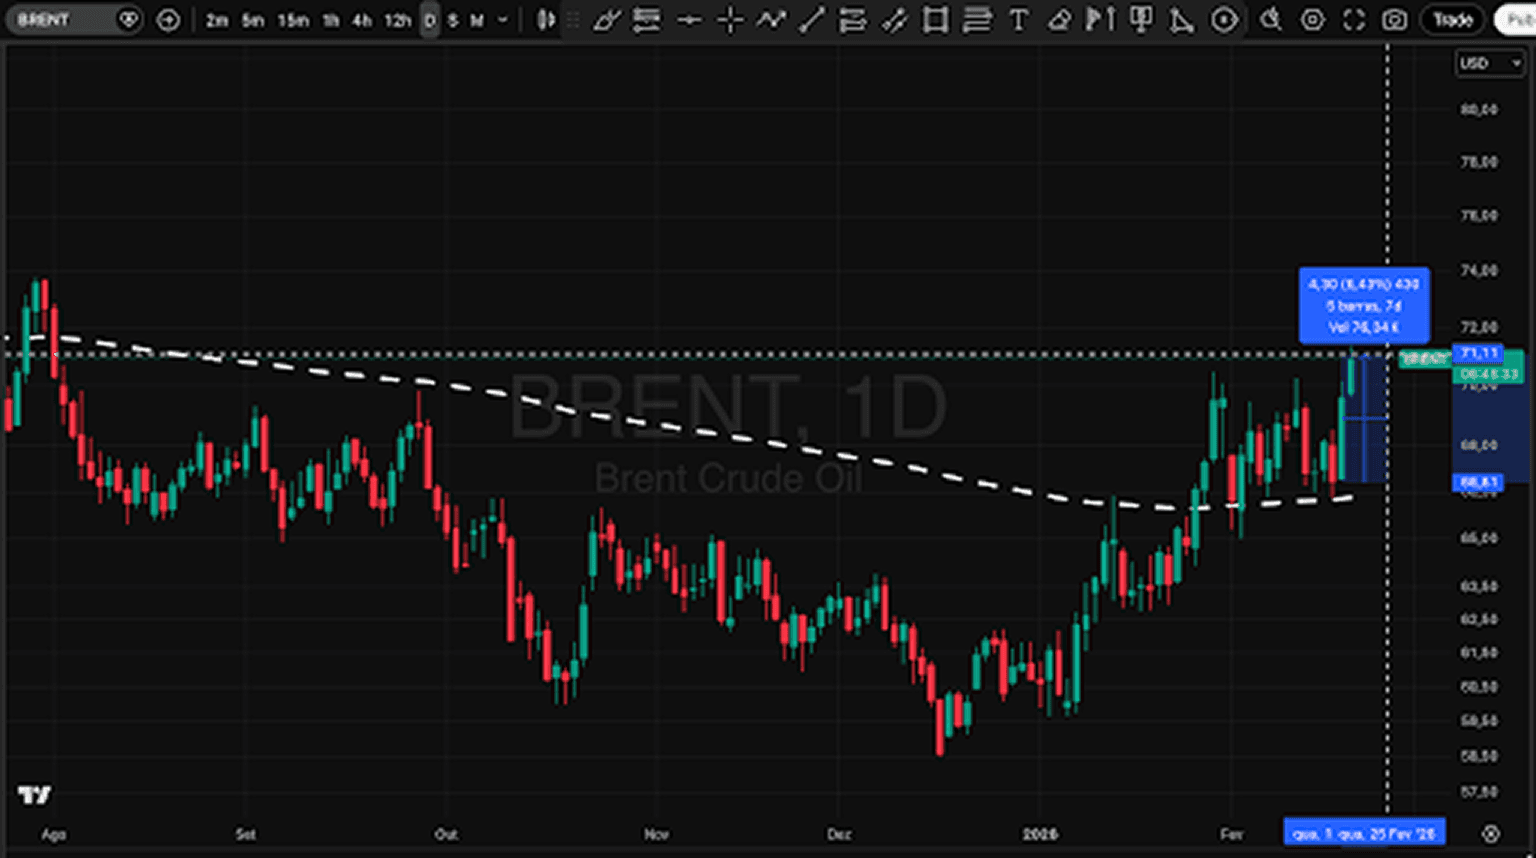1536x858 pixels.
Task: Select the Text annotation tool
Action: pyautogui.click(x=1018, y=20)
